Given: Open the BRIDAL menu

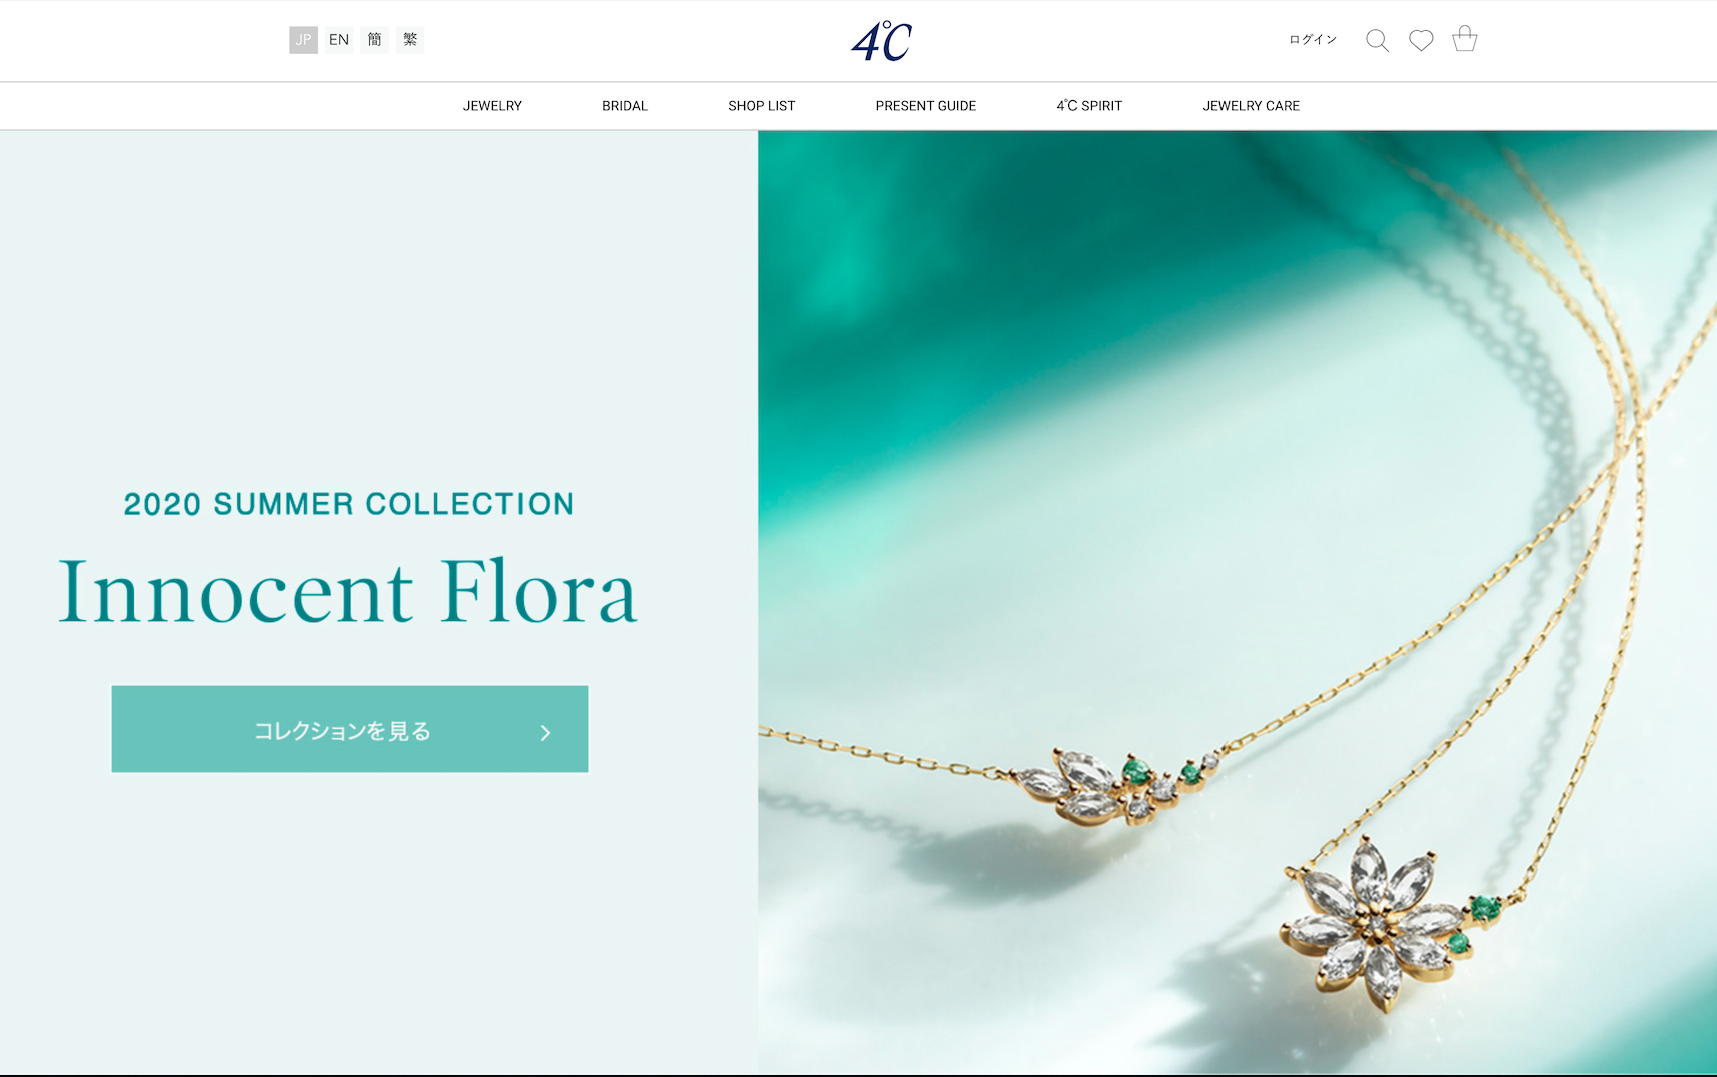Looking at the screenshot, I should (x=625, y=106).
